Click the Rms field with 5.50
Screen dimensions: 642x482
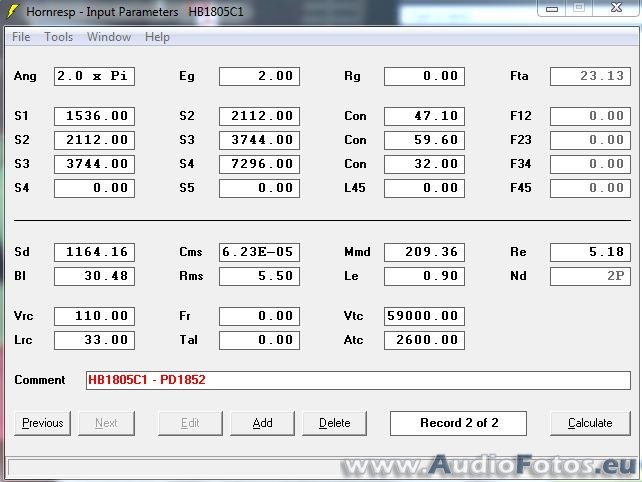click(259, 276)
